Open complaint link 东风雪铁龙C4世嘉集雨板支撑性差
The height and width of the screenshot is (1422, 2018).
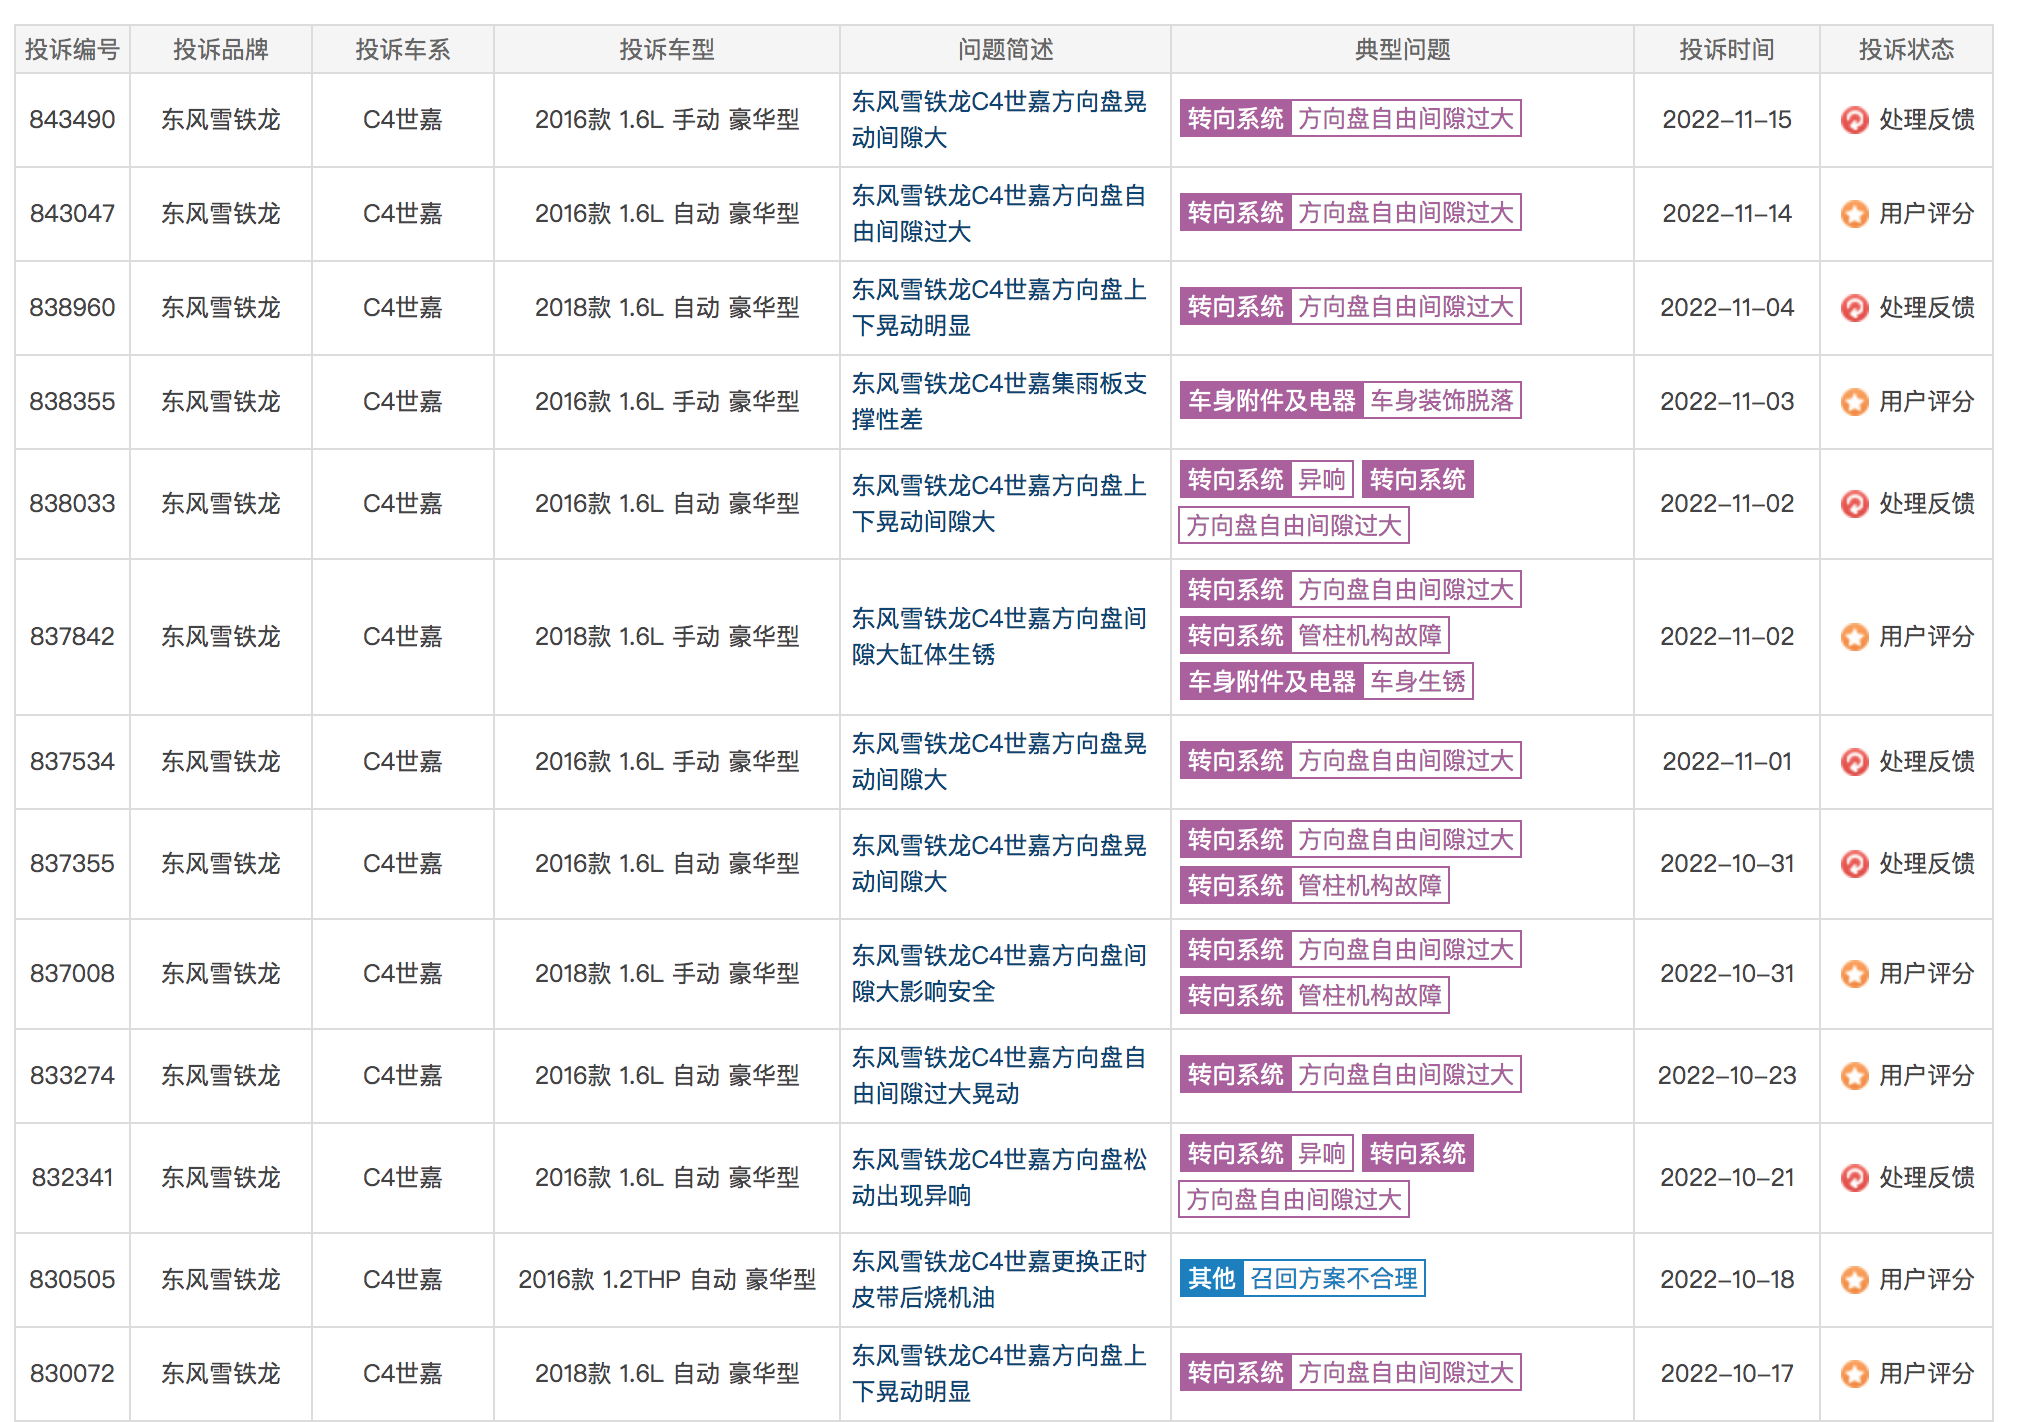pyautogui.click(x=999, y=401)
